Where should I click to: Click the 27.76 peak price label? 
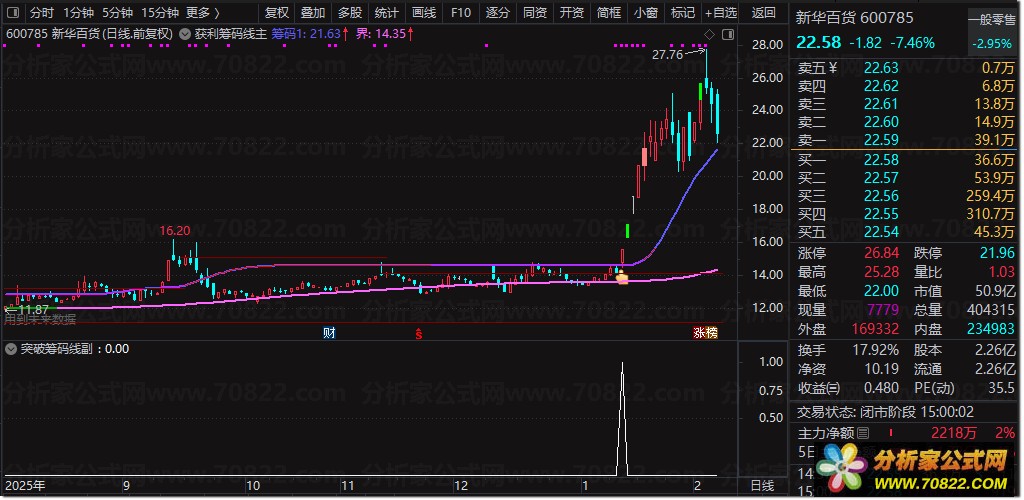pos(667,55)
